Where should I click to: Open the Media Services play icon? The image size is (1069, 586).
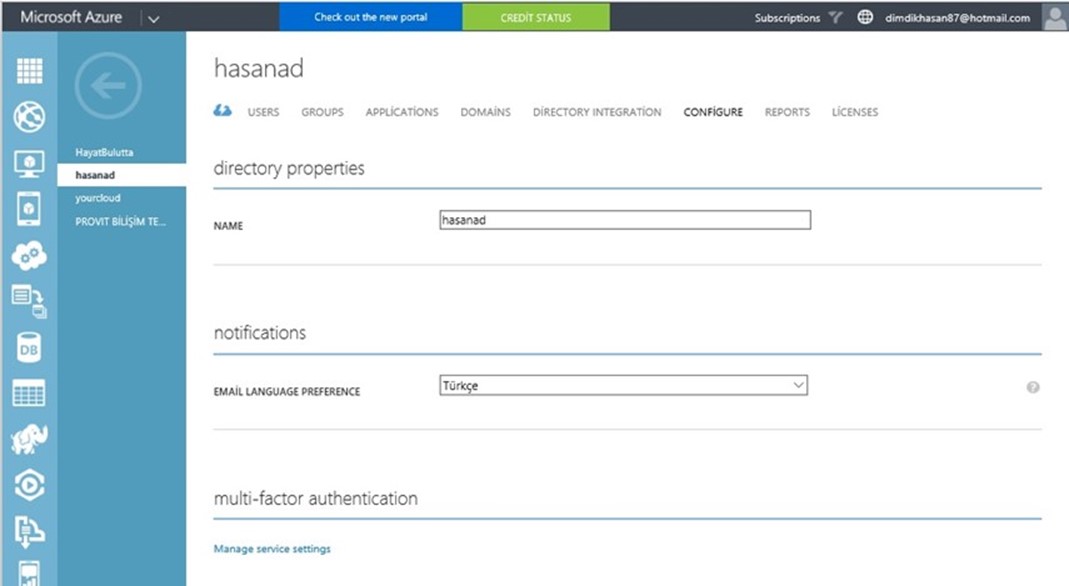[x=29, y=485]
